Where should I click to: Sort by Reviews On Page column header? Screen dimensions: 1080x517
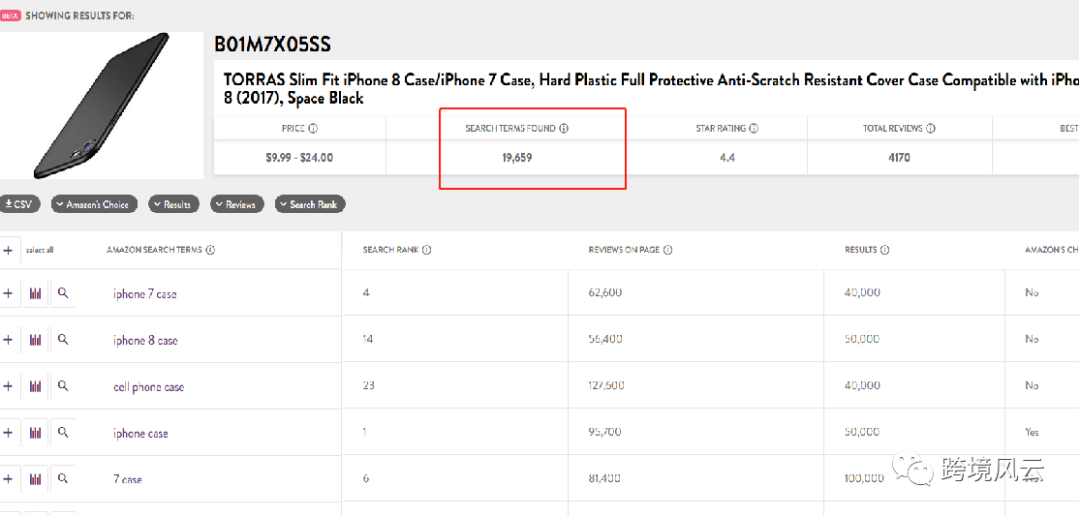624,250
